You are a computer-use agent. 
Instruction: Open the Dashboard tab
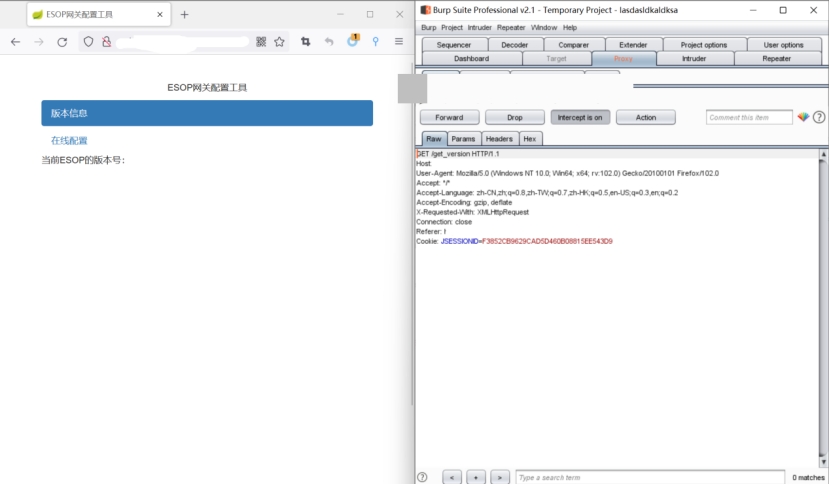click(472, 59)
